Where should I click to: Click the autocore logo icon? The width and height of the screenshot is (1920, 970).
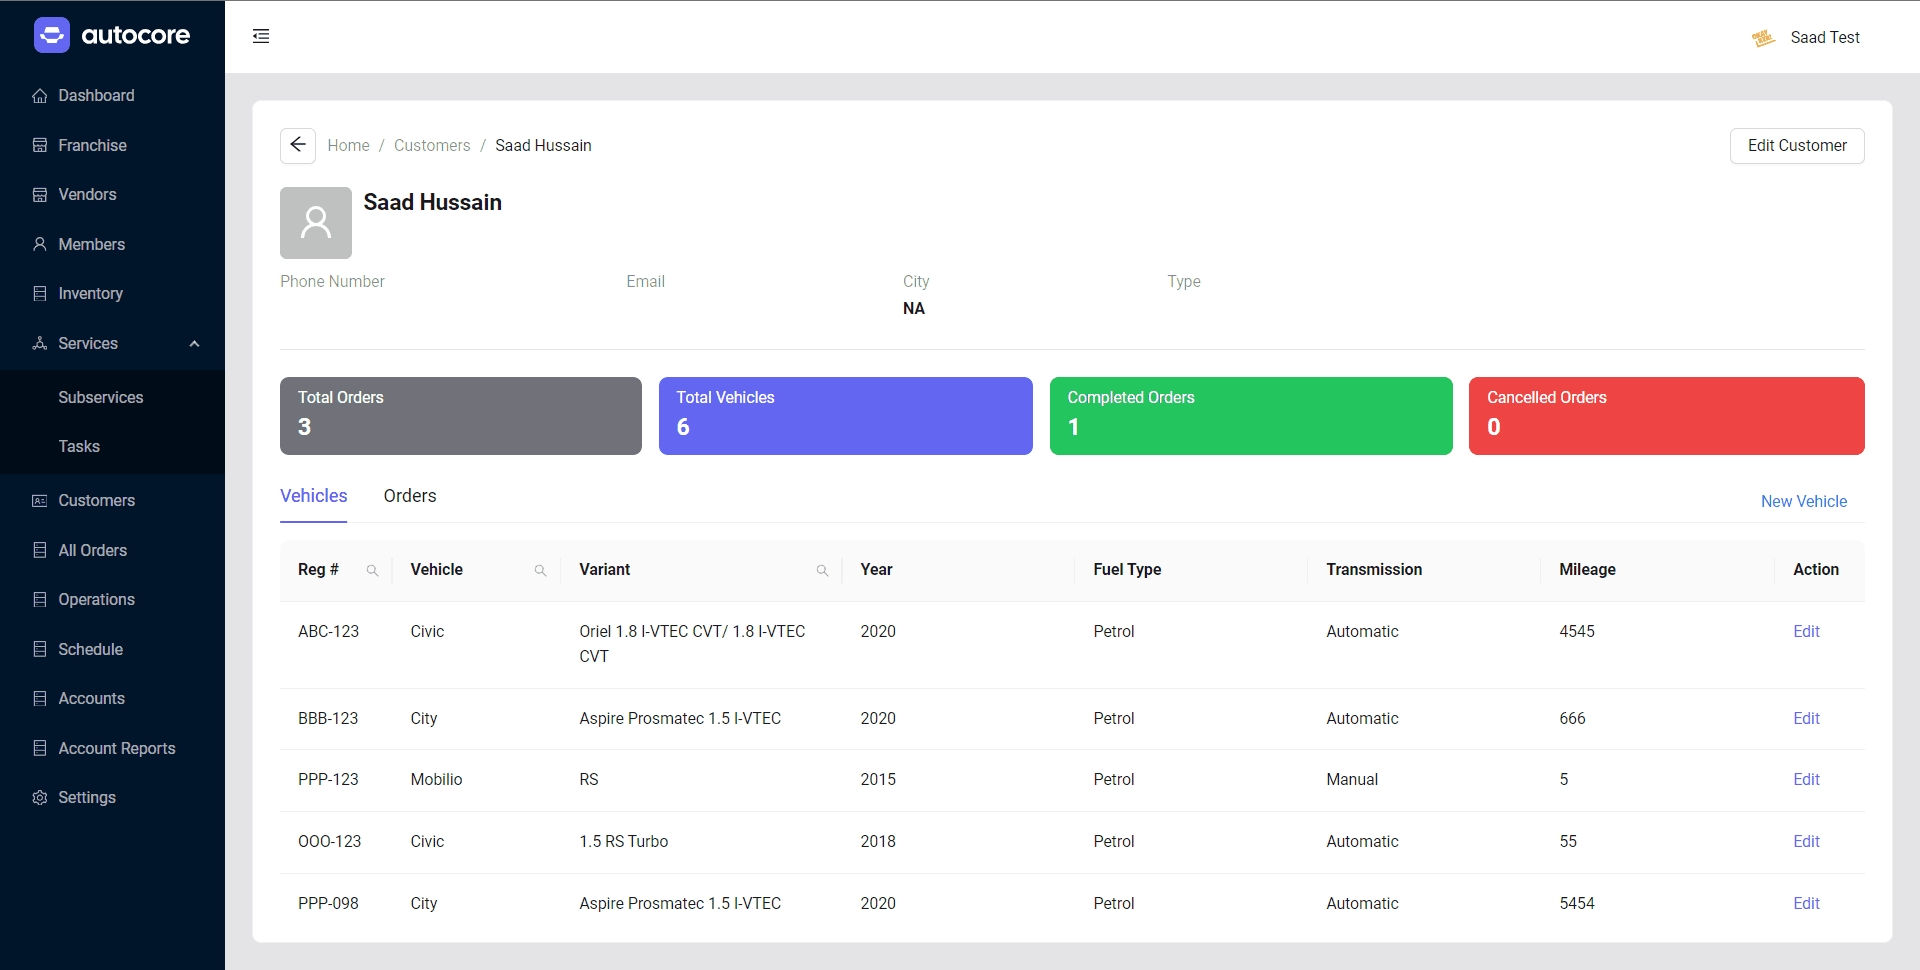click(x=52, y=35)
